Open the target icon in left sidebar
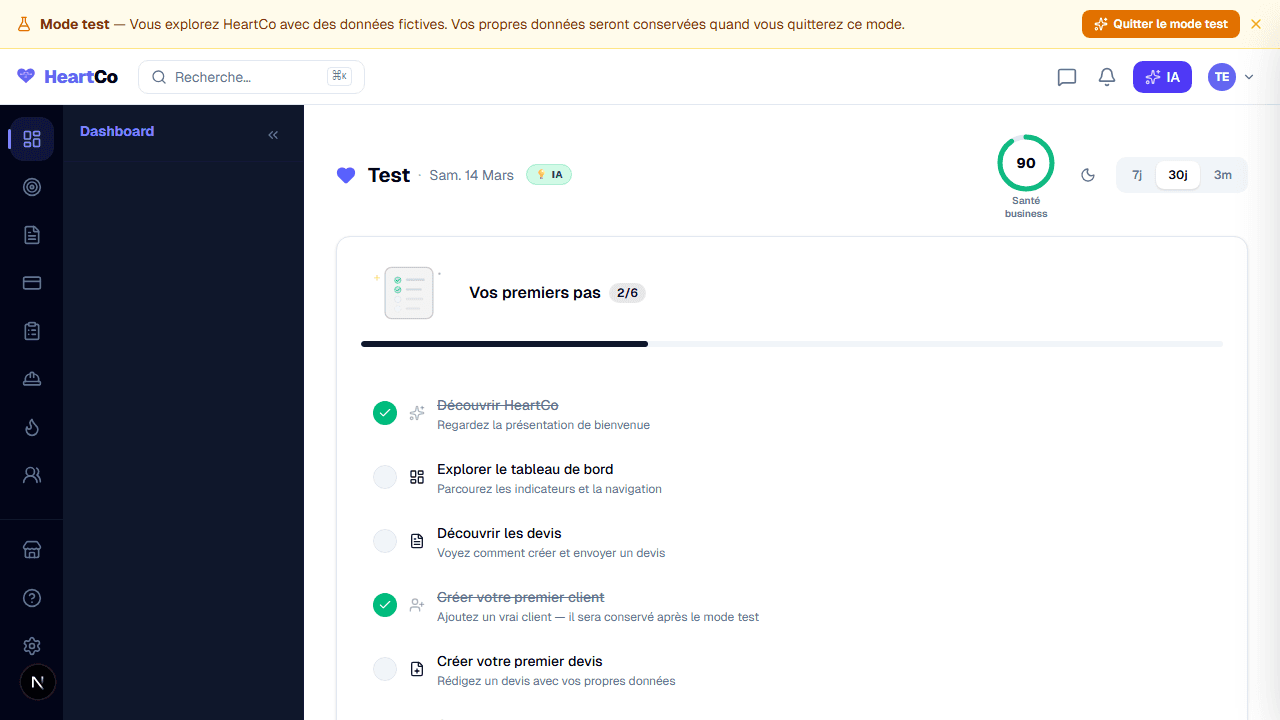1280x720 pixels. 32,187
